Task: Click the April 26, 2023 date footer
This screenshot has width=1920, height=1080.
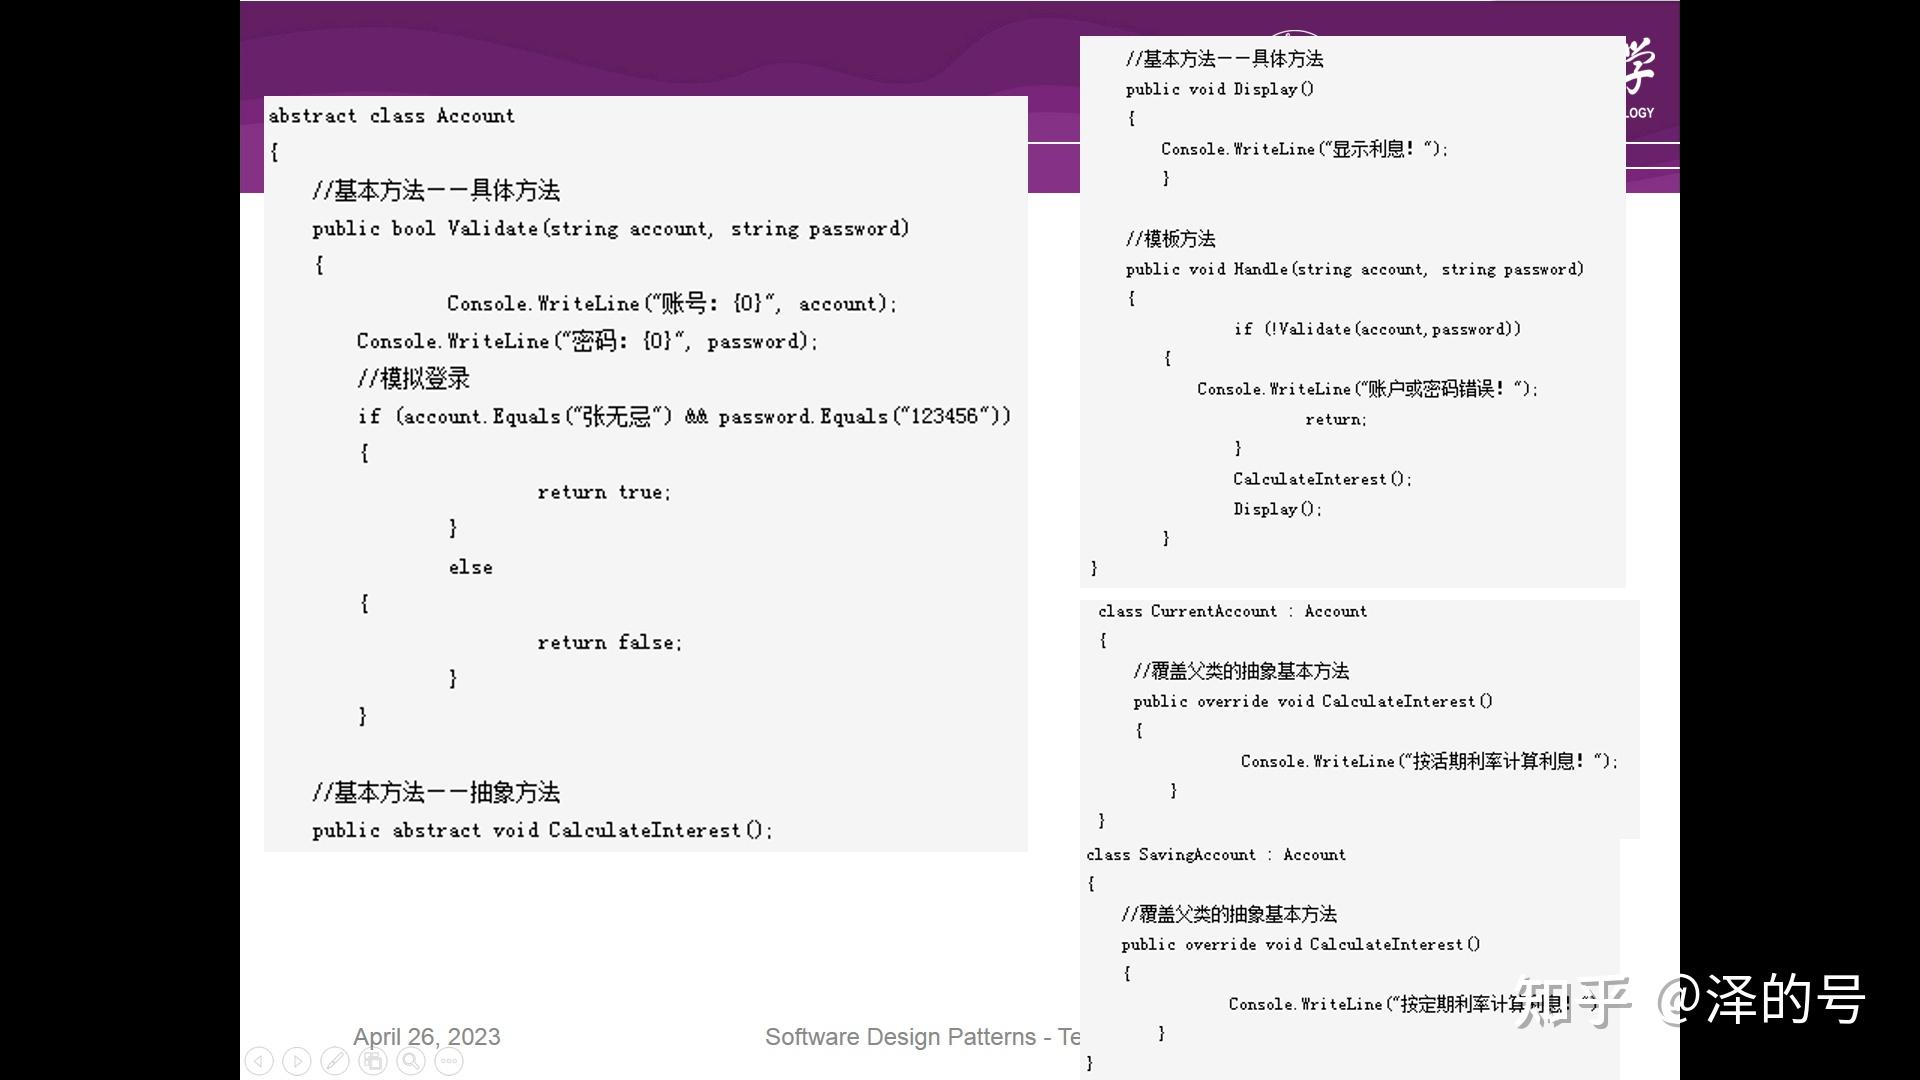Action: pyautogui.click(x=426, y=1037)
